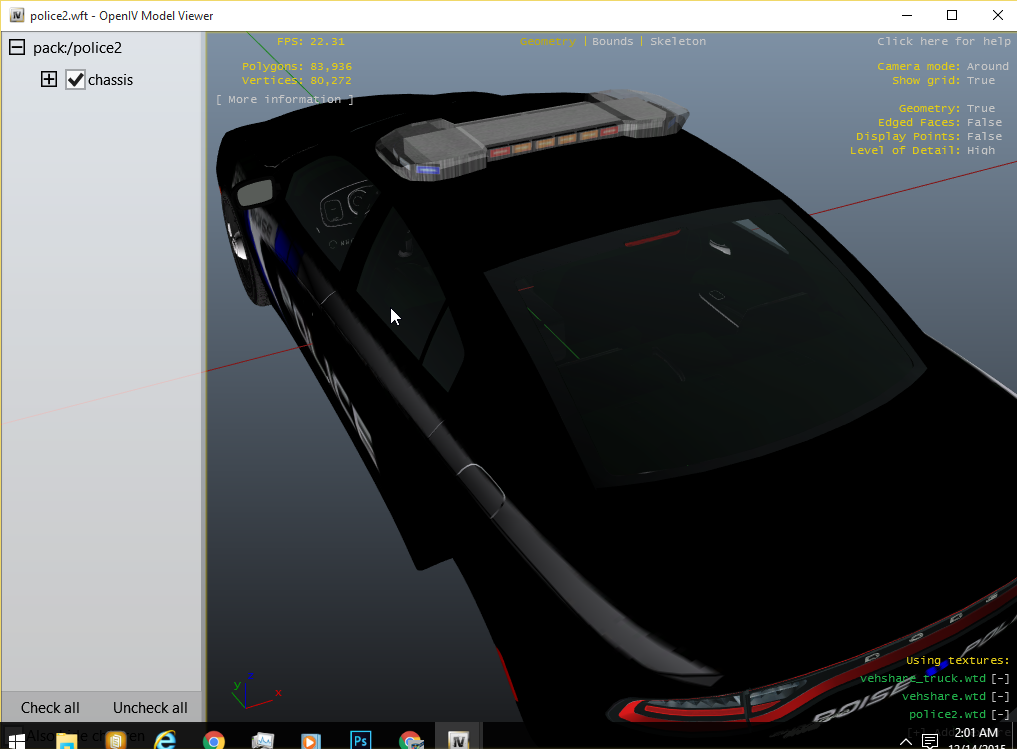The height and width of the screenshot is (749, 1017).
Task: Switch to the Skeleton view tab
Action: tap(678, 42)
